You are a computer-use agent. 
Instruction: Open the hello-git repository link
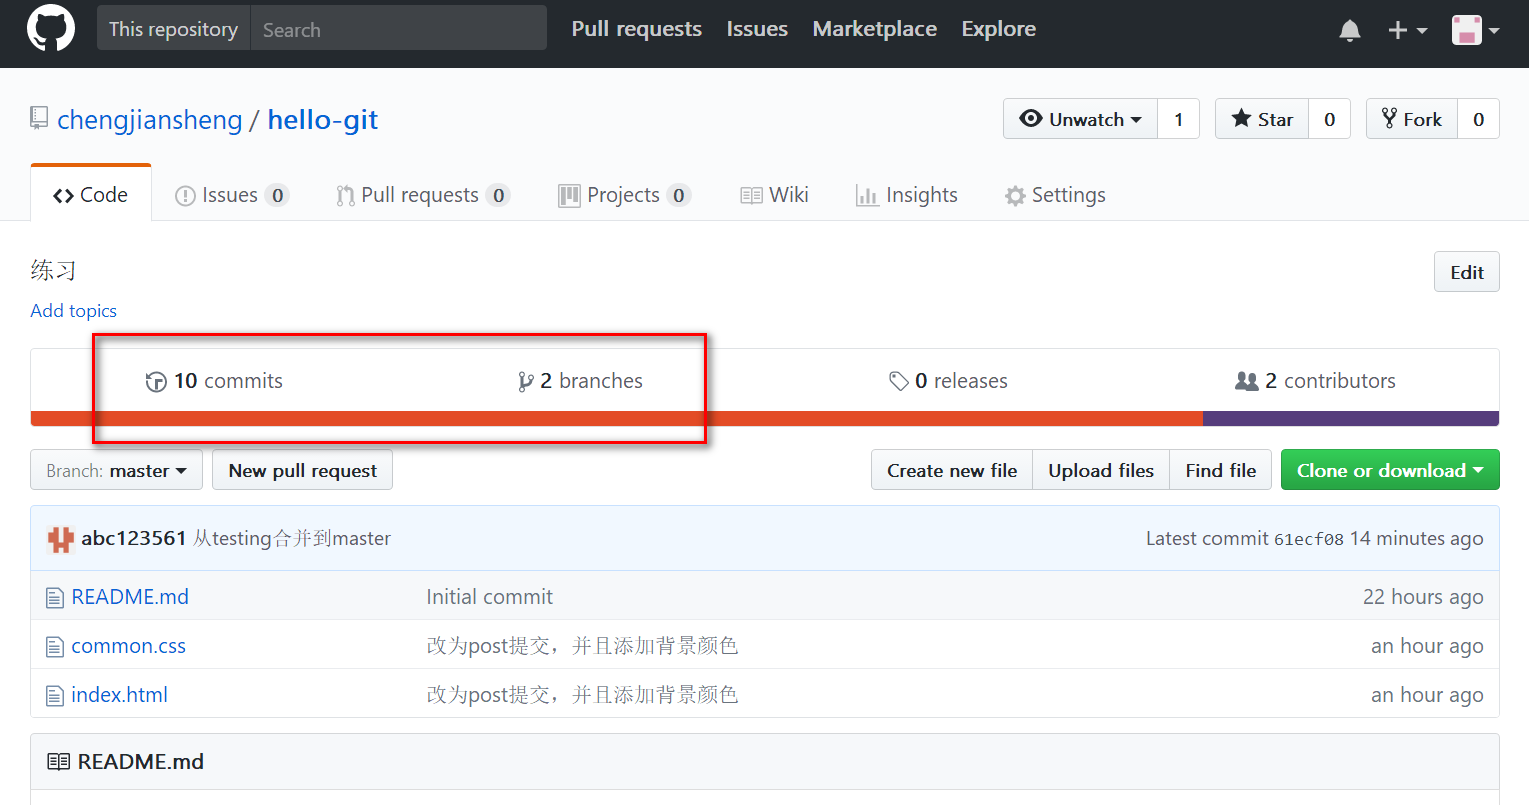323,120
